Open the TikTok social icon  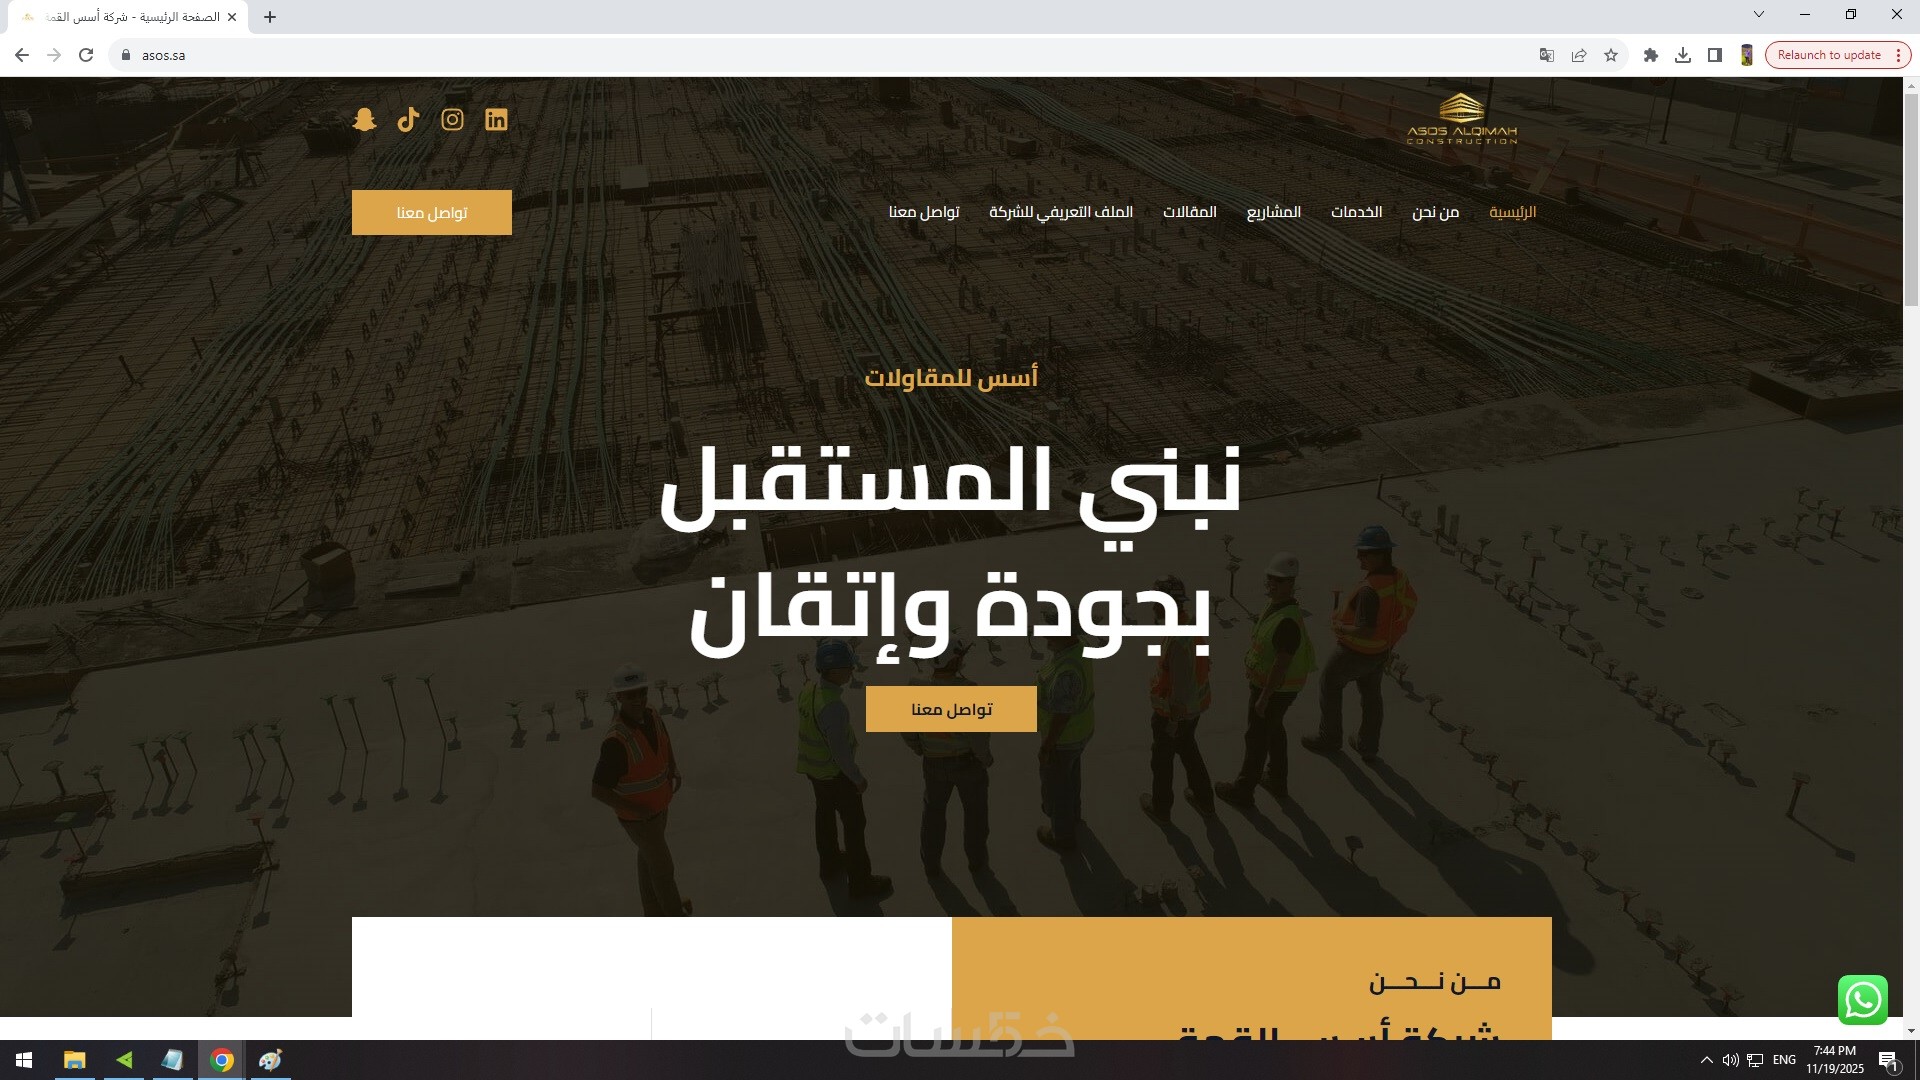pos(408,120)
